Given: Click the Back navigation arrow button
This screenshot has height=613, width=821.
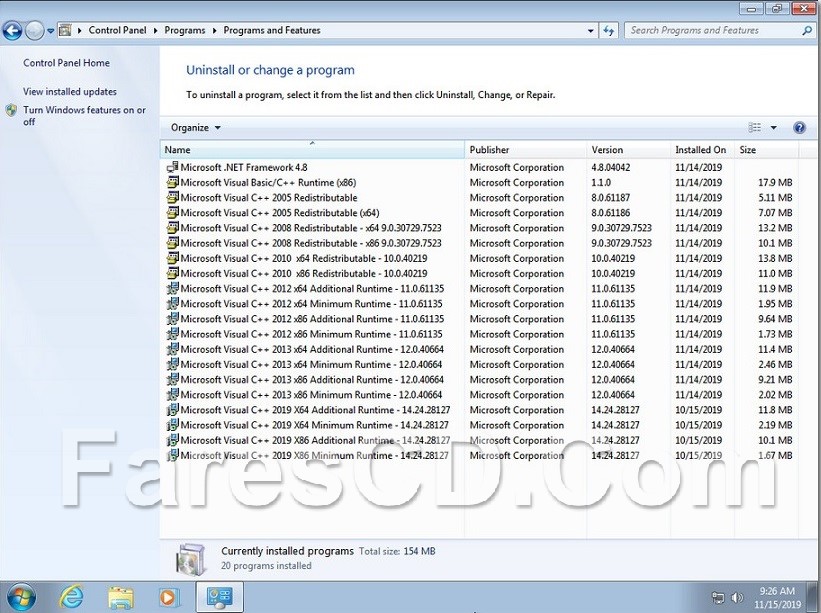Looking at the screenshot, I should (13, 31).
